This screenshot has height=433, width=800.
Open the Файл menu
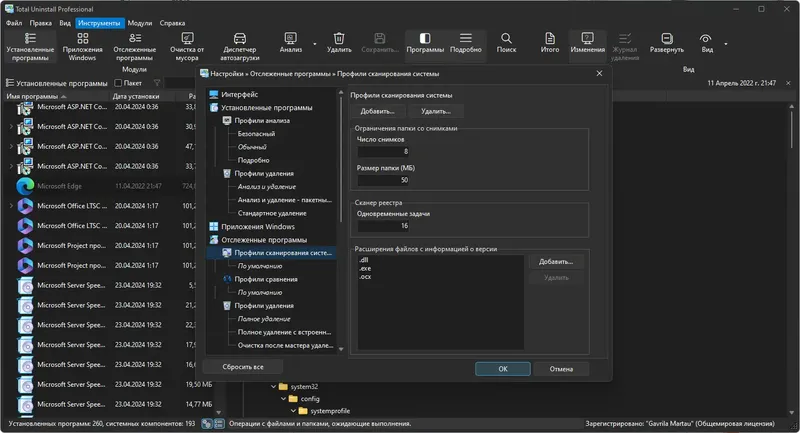tap(14, 23)
